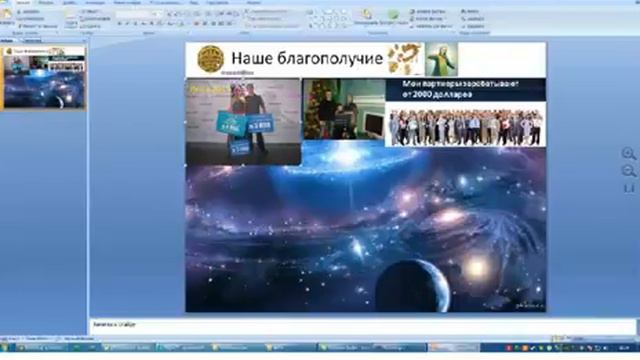Open the Windows Start button
The height and width of the screenshot is (360, 640).
coord(5,348)
